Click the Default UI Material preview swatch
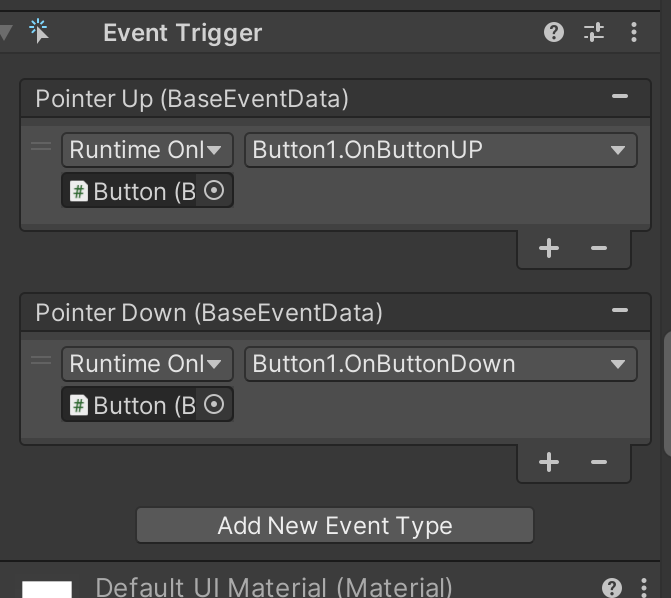This screenshot has width=671, height=598. tap(47, 589)
